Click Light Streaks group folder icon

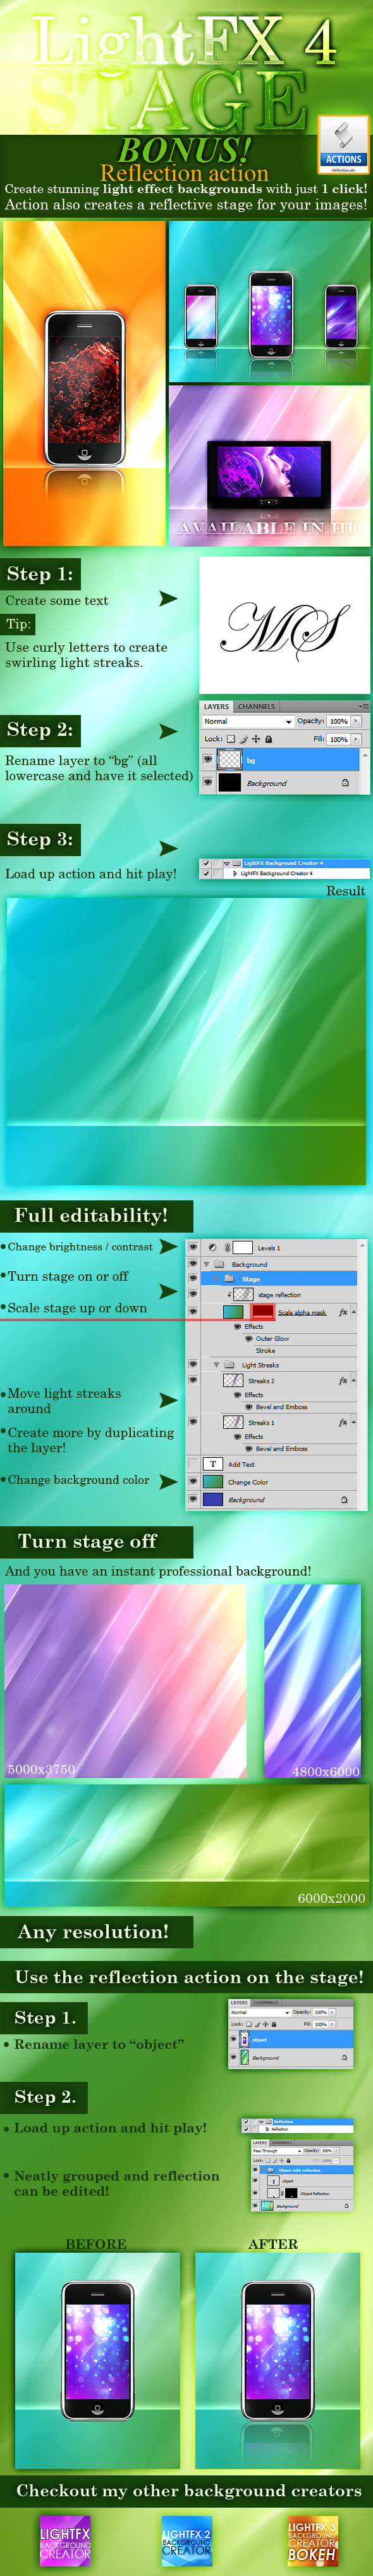pos(229,1365)
